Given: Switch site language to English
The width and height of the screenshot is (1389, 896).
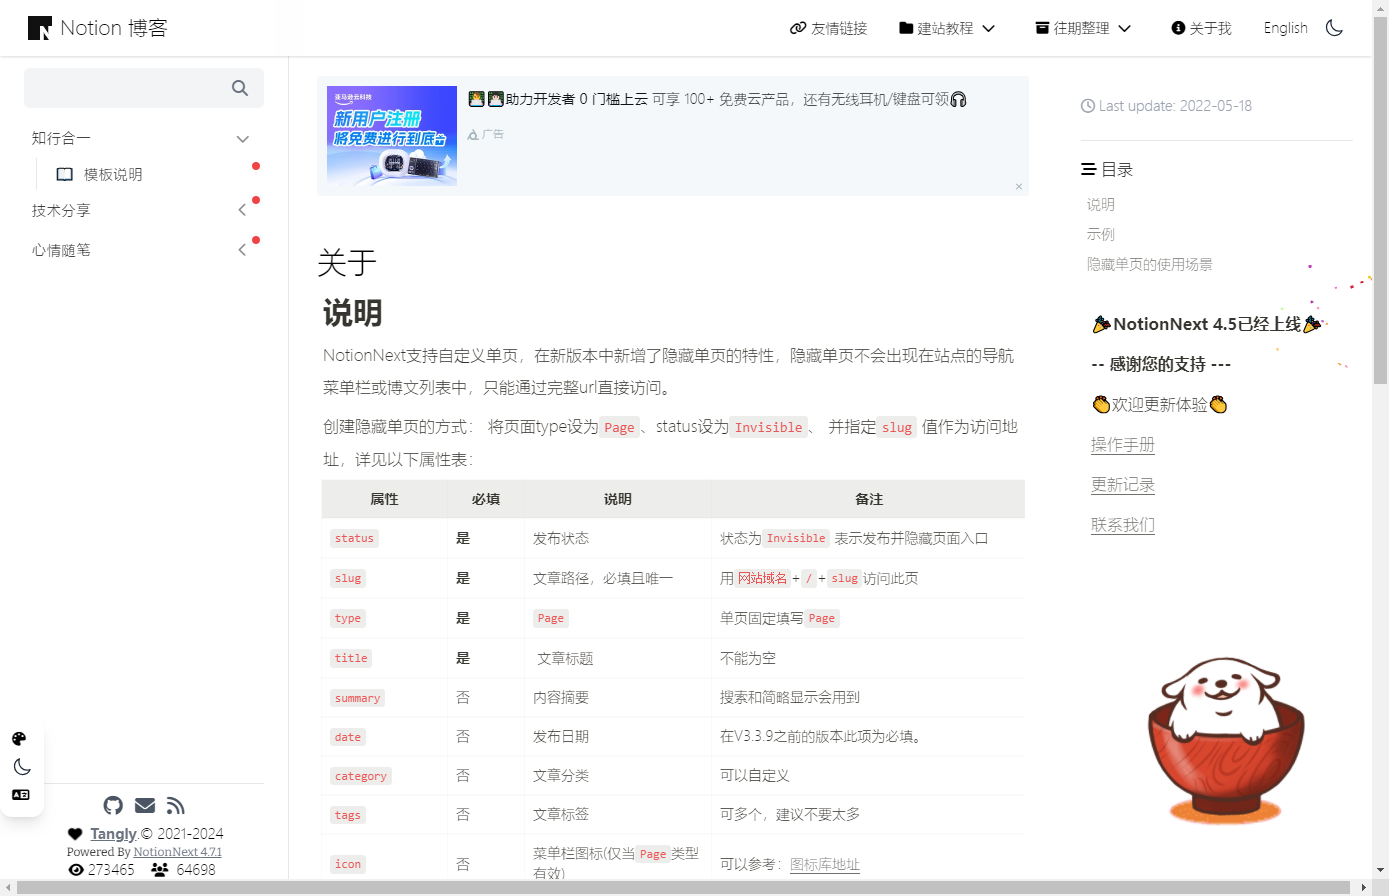Looking at the screenshot, I should tap(1285, 28).
